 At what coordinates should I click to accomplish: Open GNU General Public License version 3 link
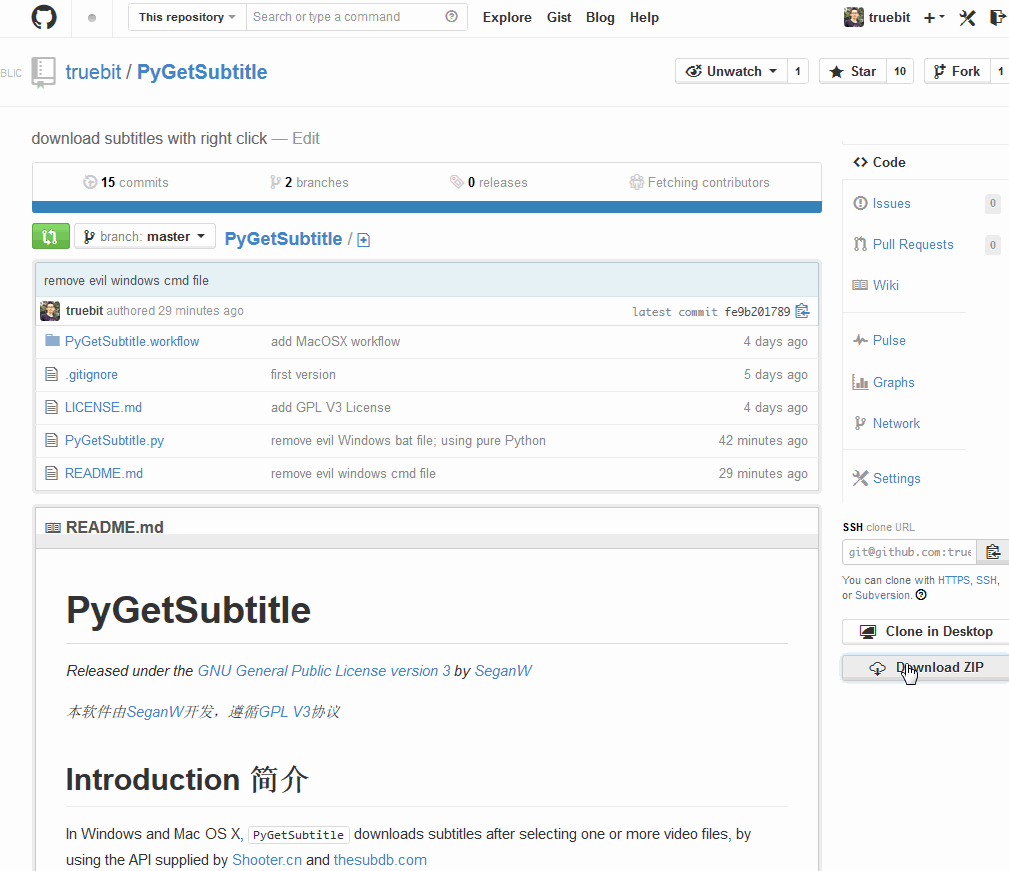(324, 671)
